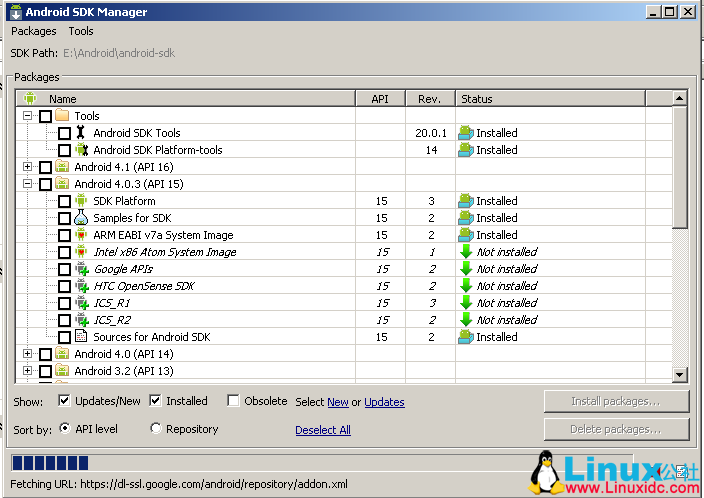Viewport: 704px width, 498px height.
Task: Click the Android 4.1 (API 16) folder icon
Action: (62, 167)
